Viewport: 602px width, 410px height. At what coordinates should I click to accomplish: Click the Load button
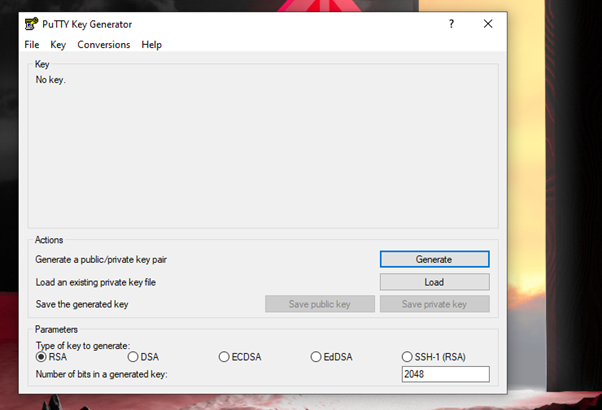(435, 282)
